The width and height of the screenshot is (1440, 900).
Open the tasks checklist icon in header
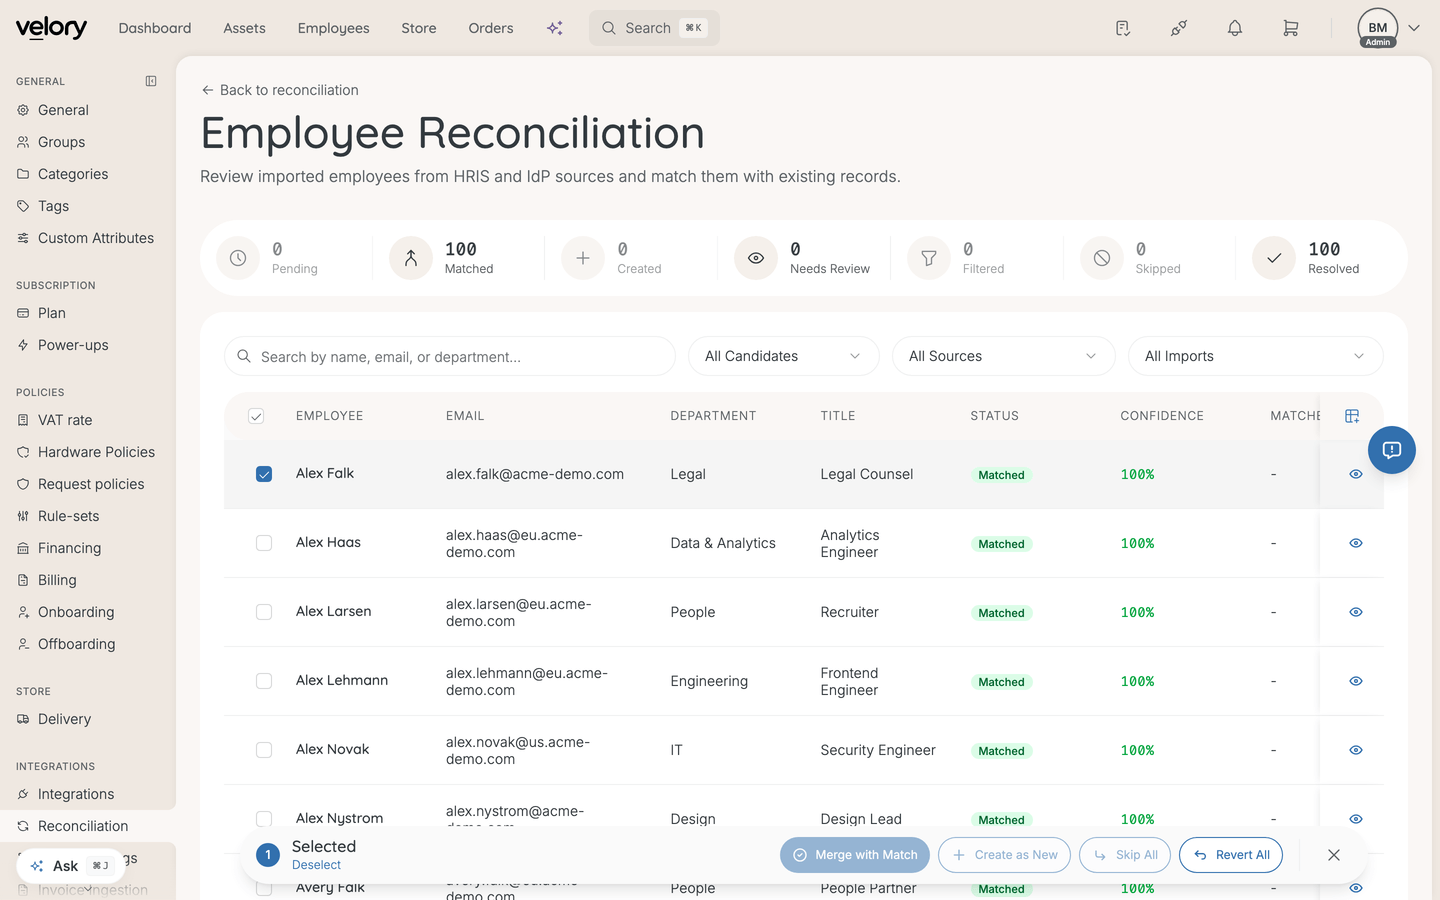click(x=1123, y=28)
